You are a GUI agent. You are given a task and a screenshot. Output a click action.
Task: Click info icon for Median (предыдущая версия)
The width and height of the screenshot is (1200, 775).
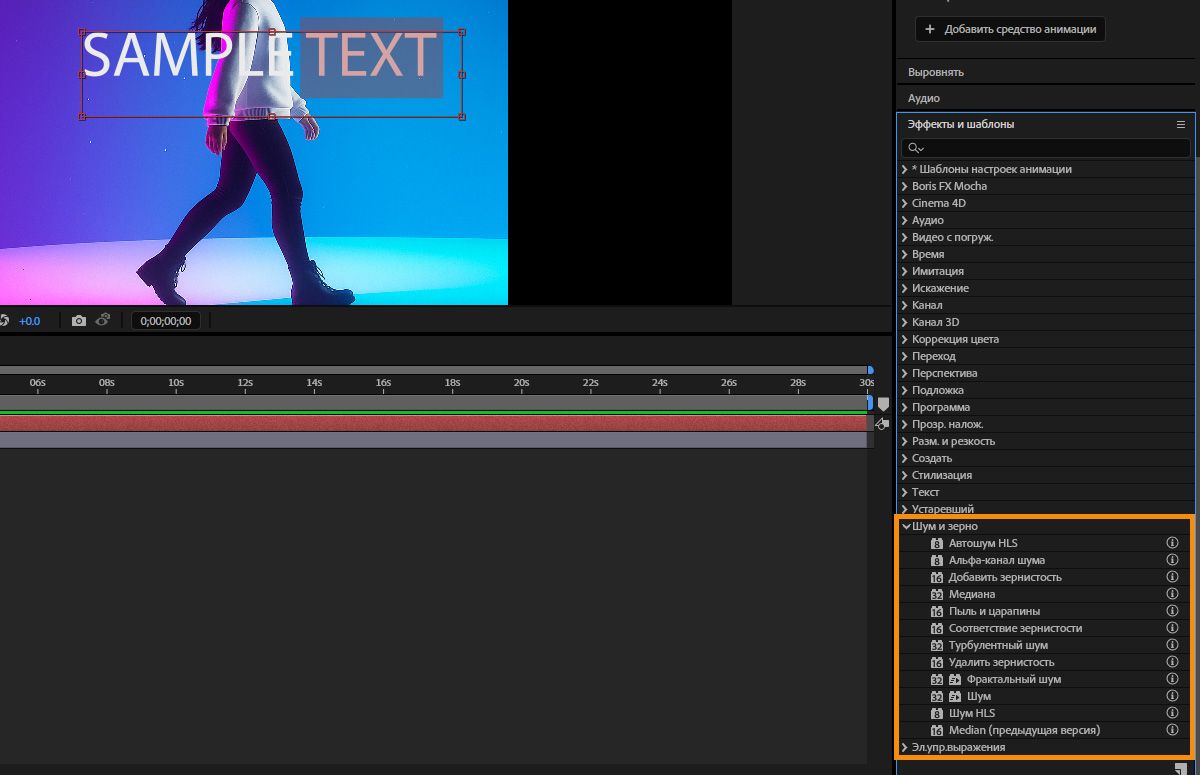tap(1172, 730)
